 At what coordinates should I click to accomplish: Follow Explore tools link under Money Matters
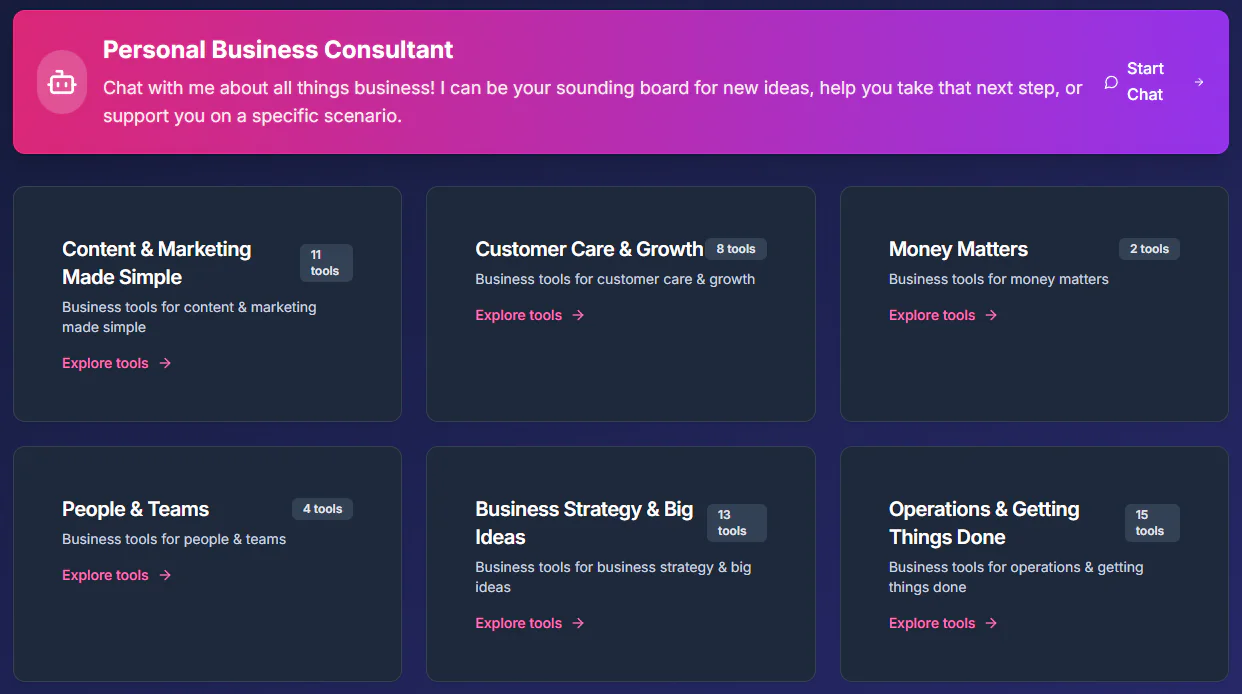(931, 315)
